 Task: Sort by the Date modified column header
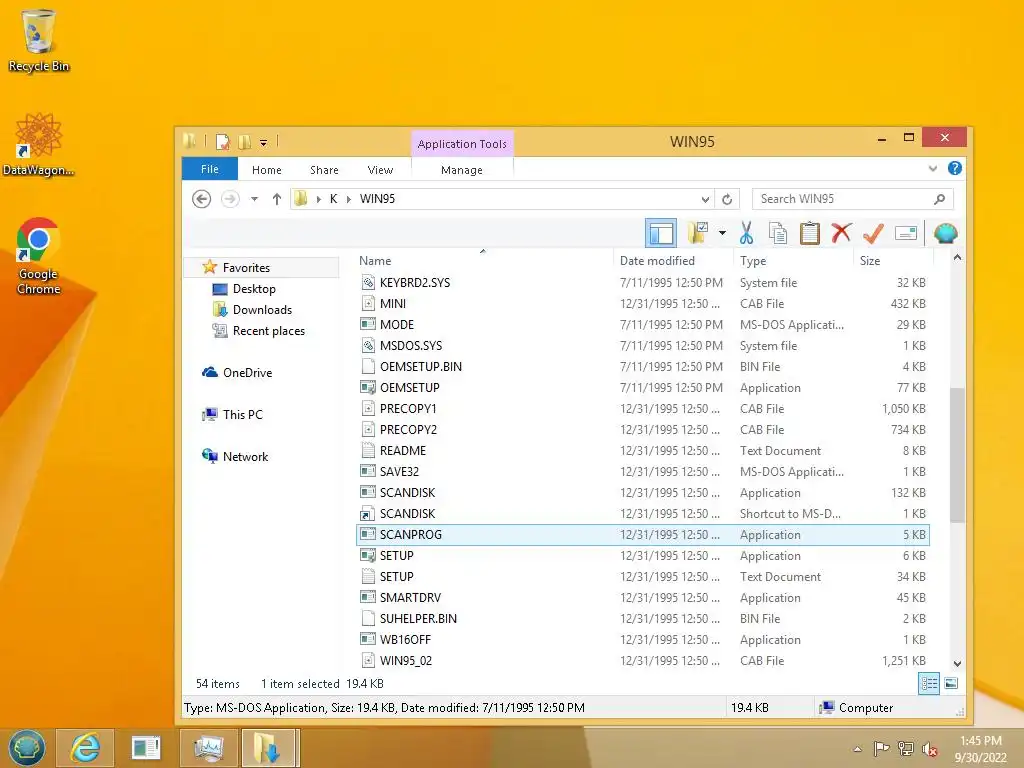click(657, 261)
